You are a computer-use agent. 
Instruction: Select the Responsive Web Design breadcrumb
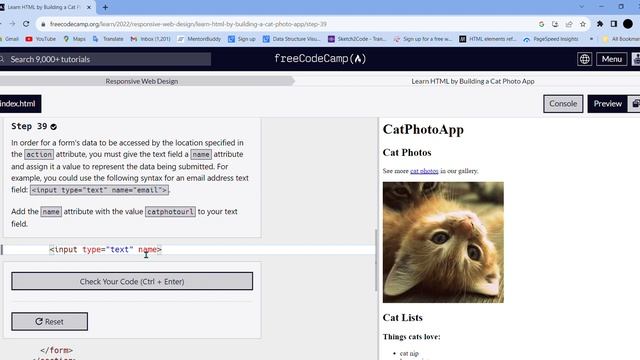pos(142,81)
